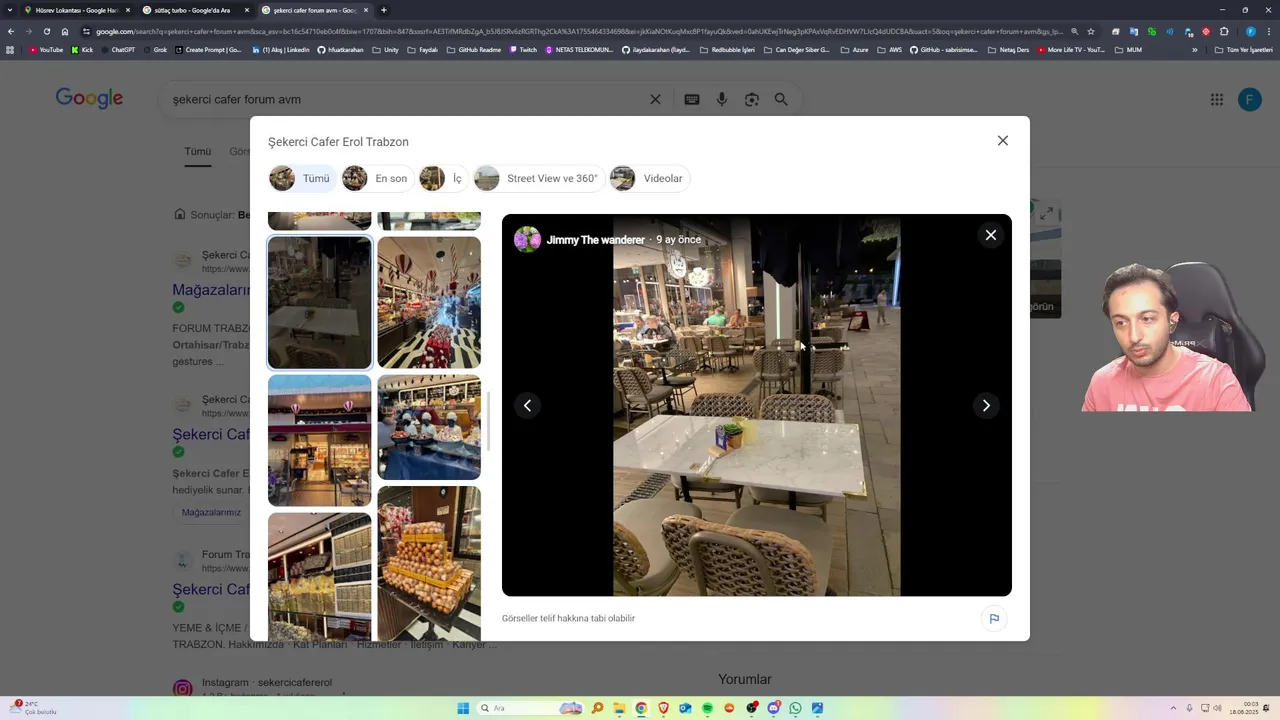
Task: Open the Google apps grid
Action: tap(1216, 99)
